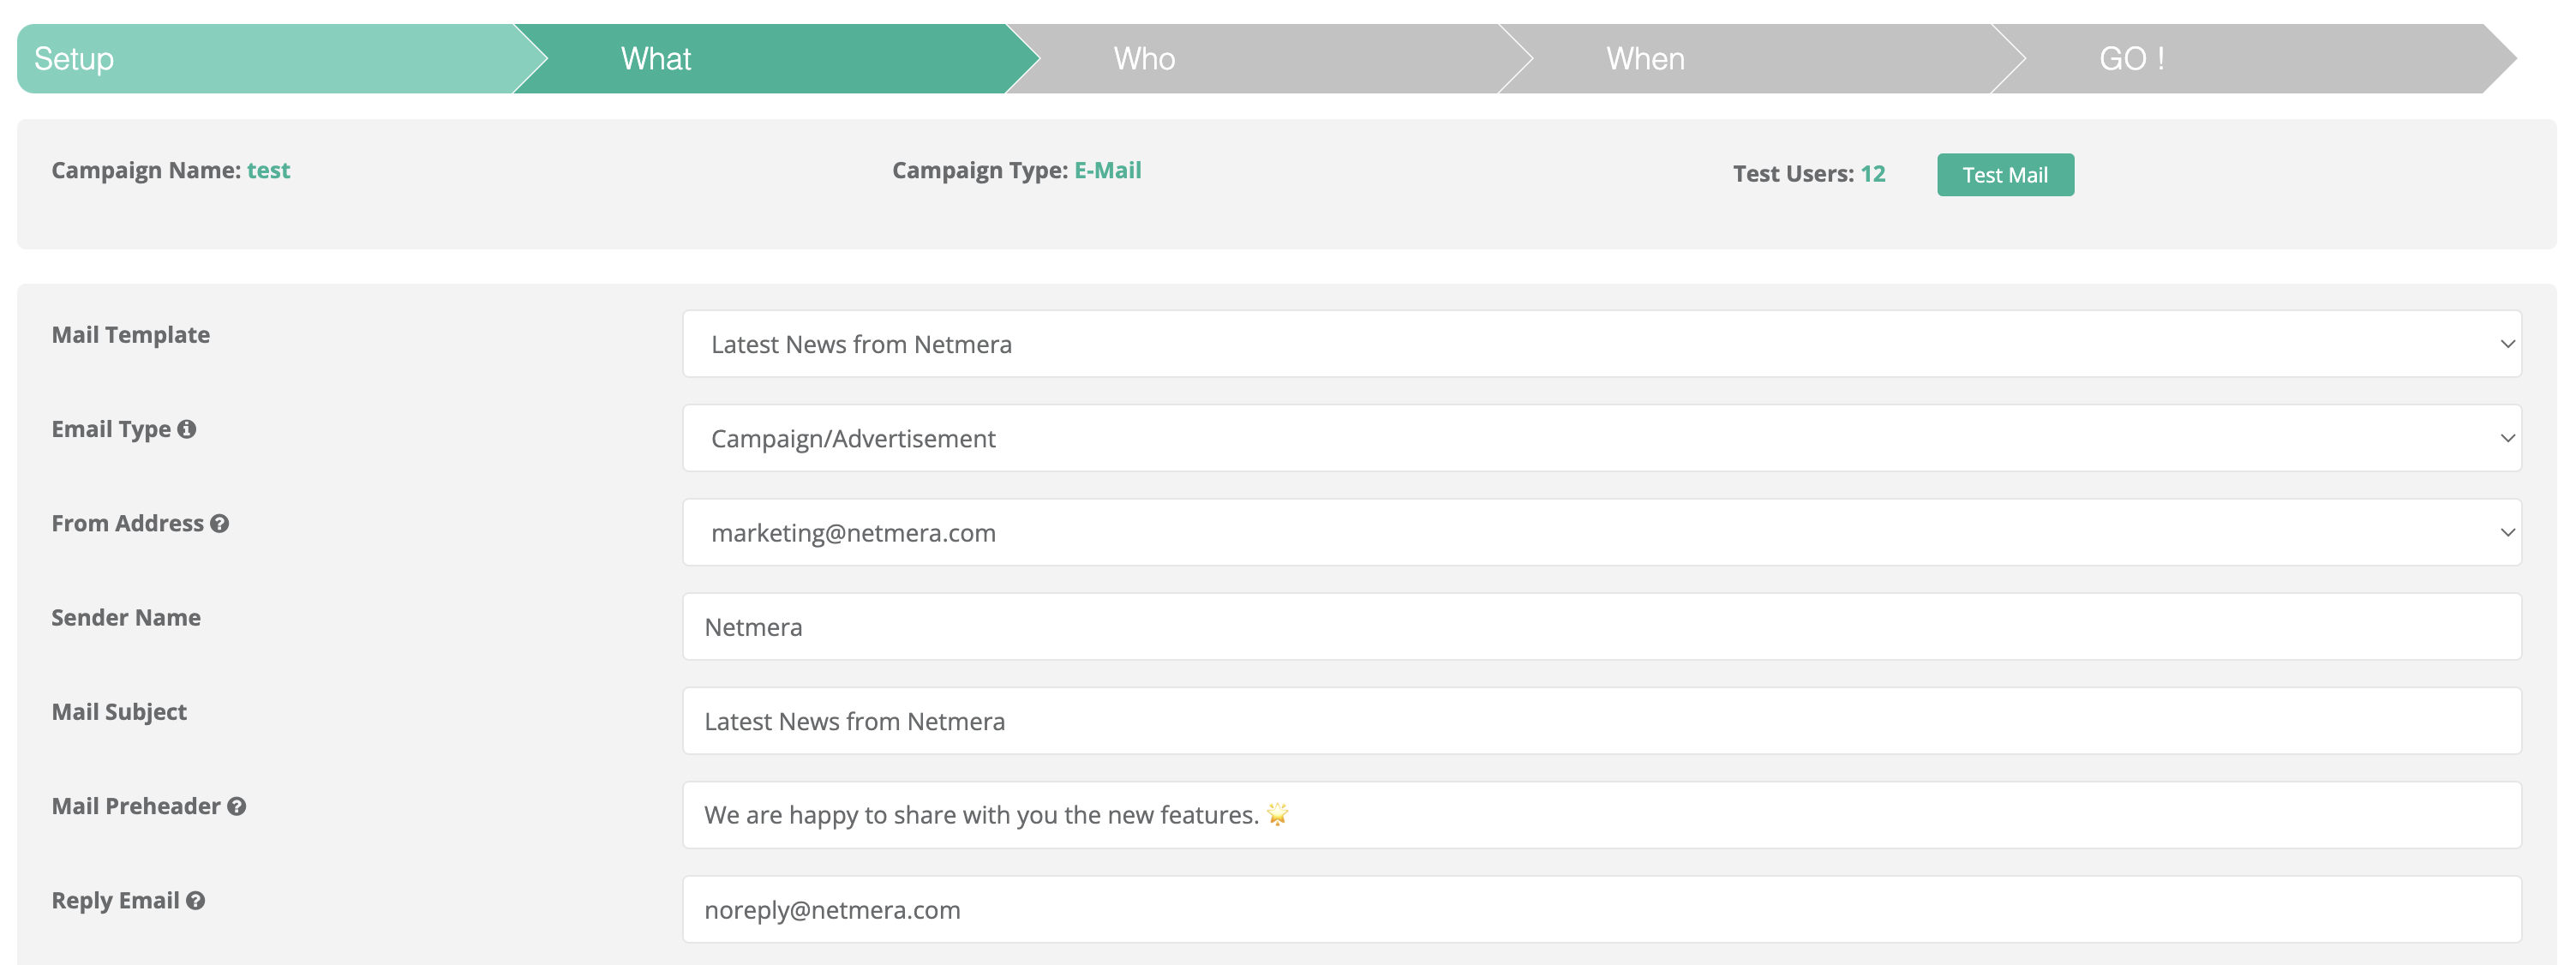Click the E-Mail campaign type link
2576x965 pixels.
[1107, 170]
